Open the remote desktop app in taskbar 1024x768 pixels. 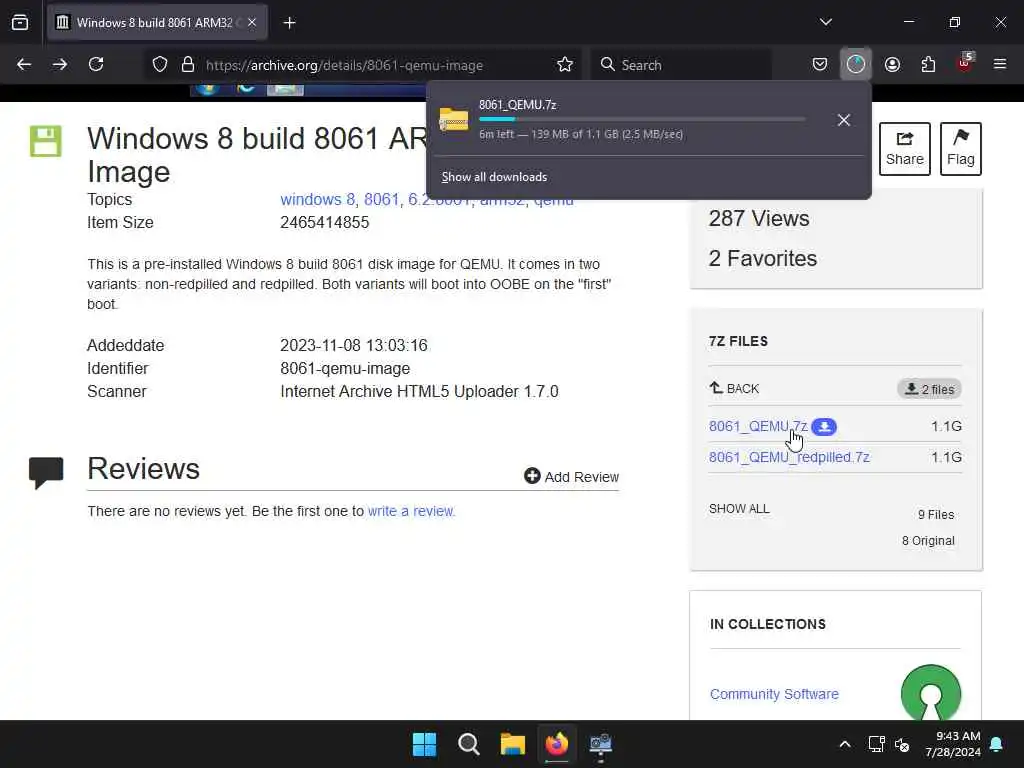(x=600, y=744)
